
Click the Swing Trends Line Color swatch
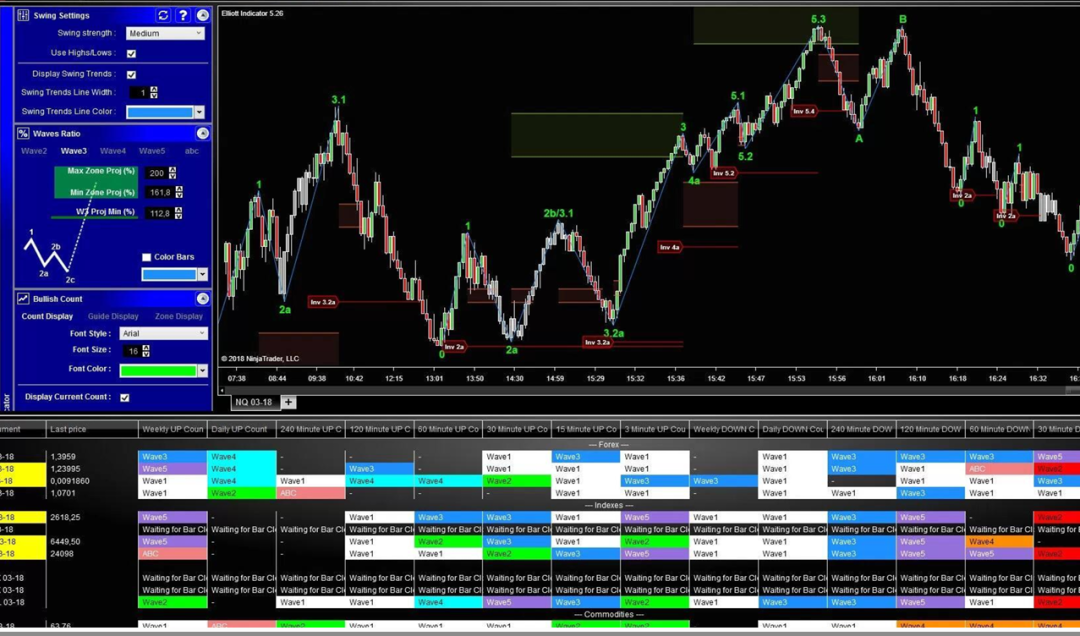[160, 112]
